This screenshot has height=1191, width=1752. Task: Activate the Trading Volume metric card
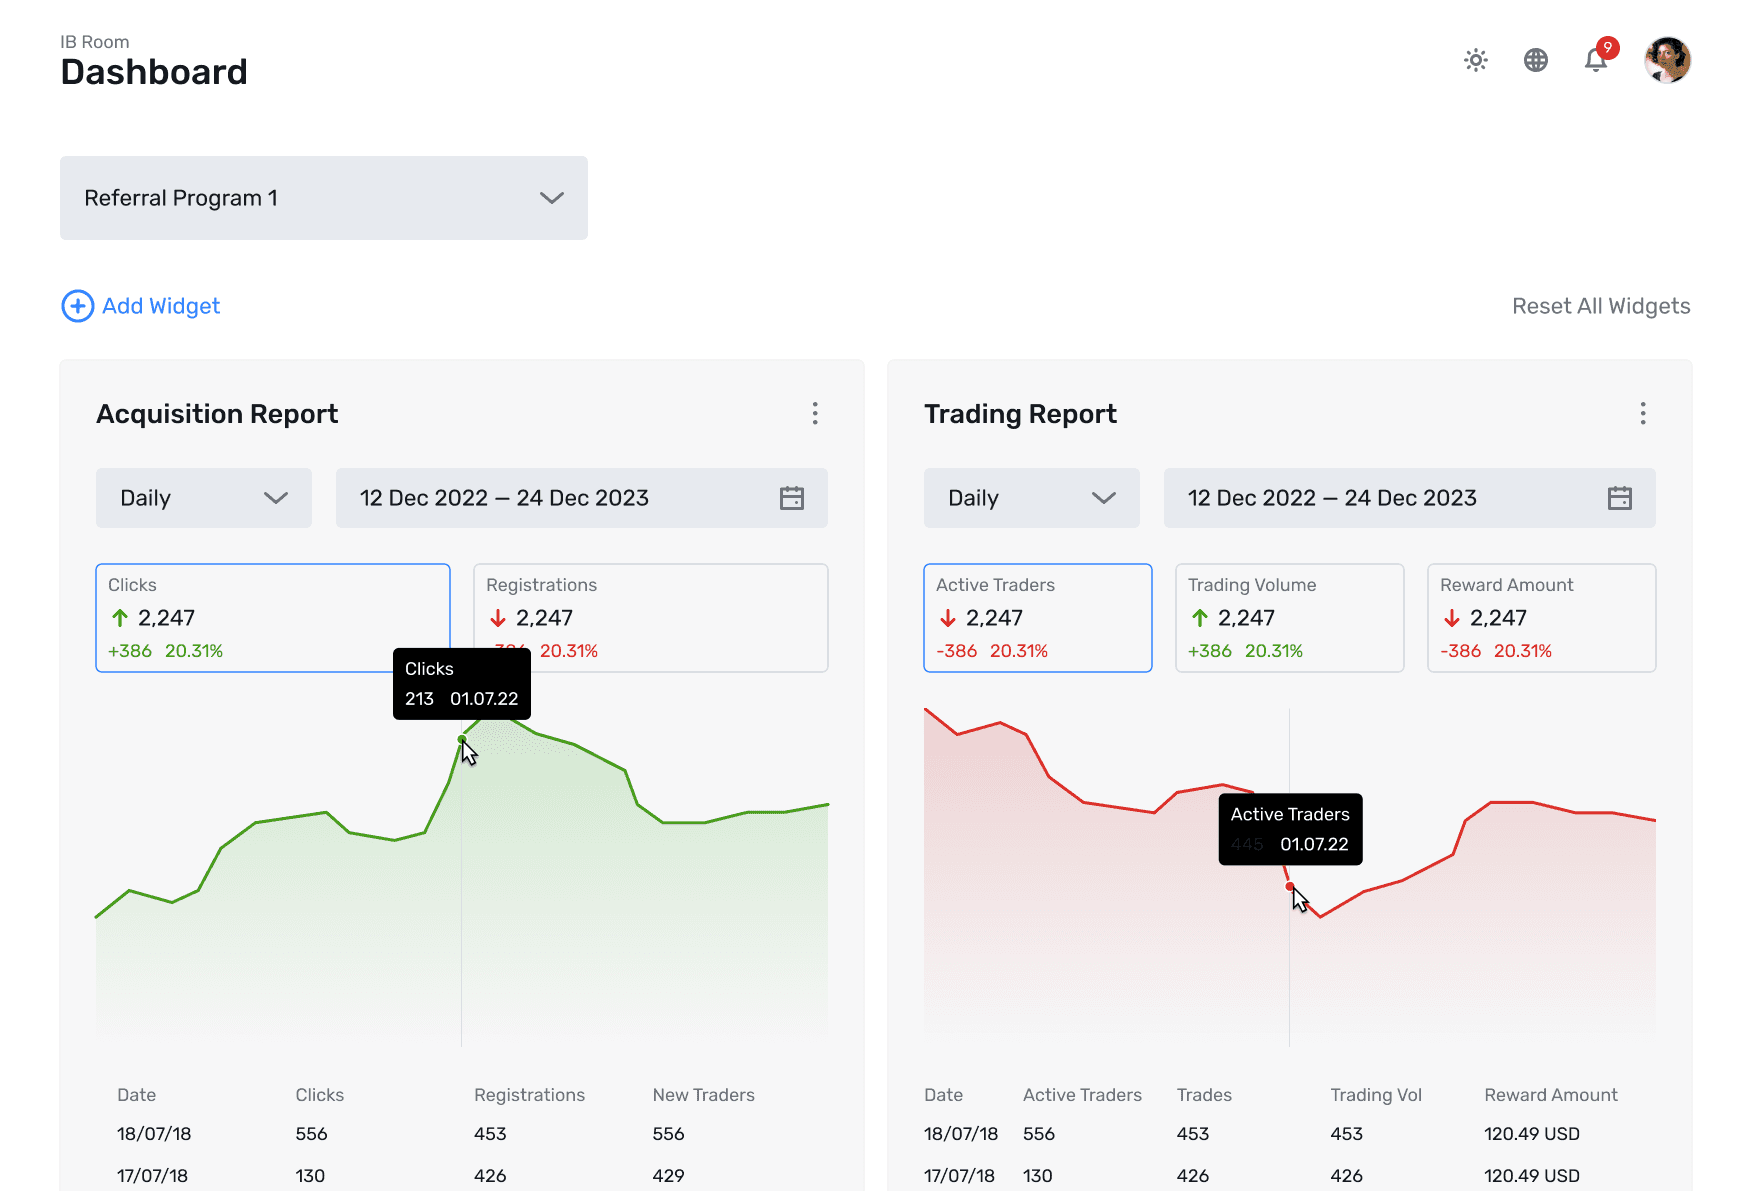[1289, 617]
